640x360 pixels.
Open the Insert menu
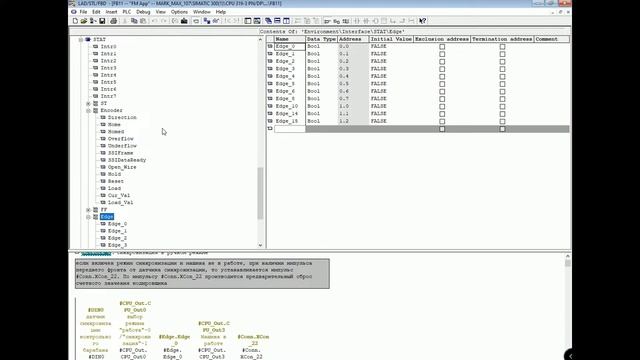coord(111,12)
